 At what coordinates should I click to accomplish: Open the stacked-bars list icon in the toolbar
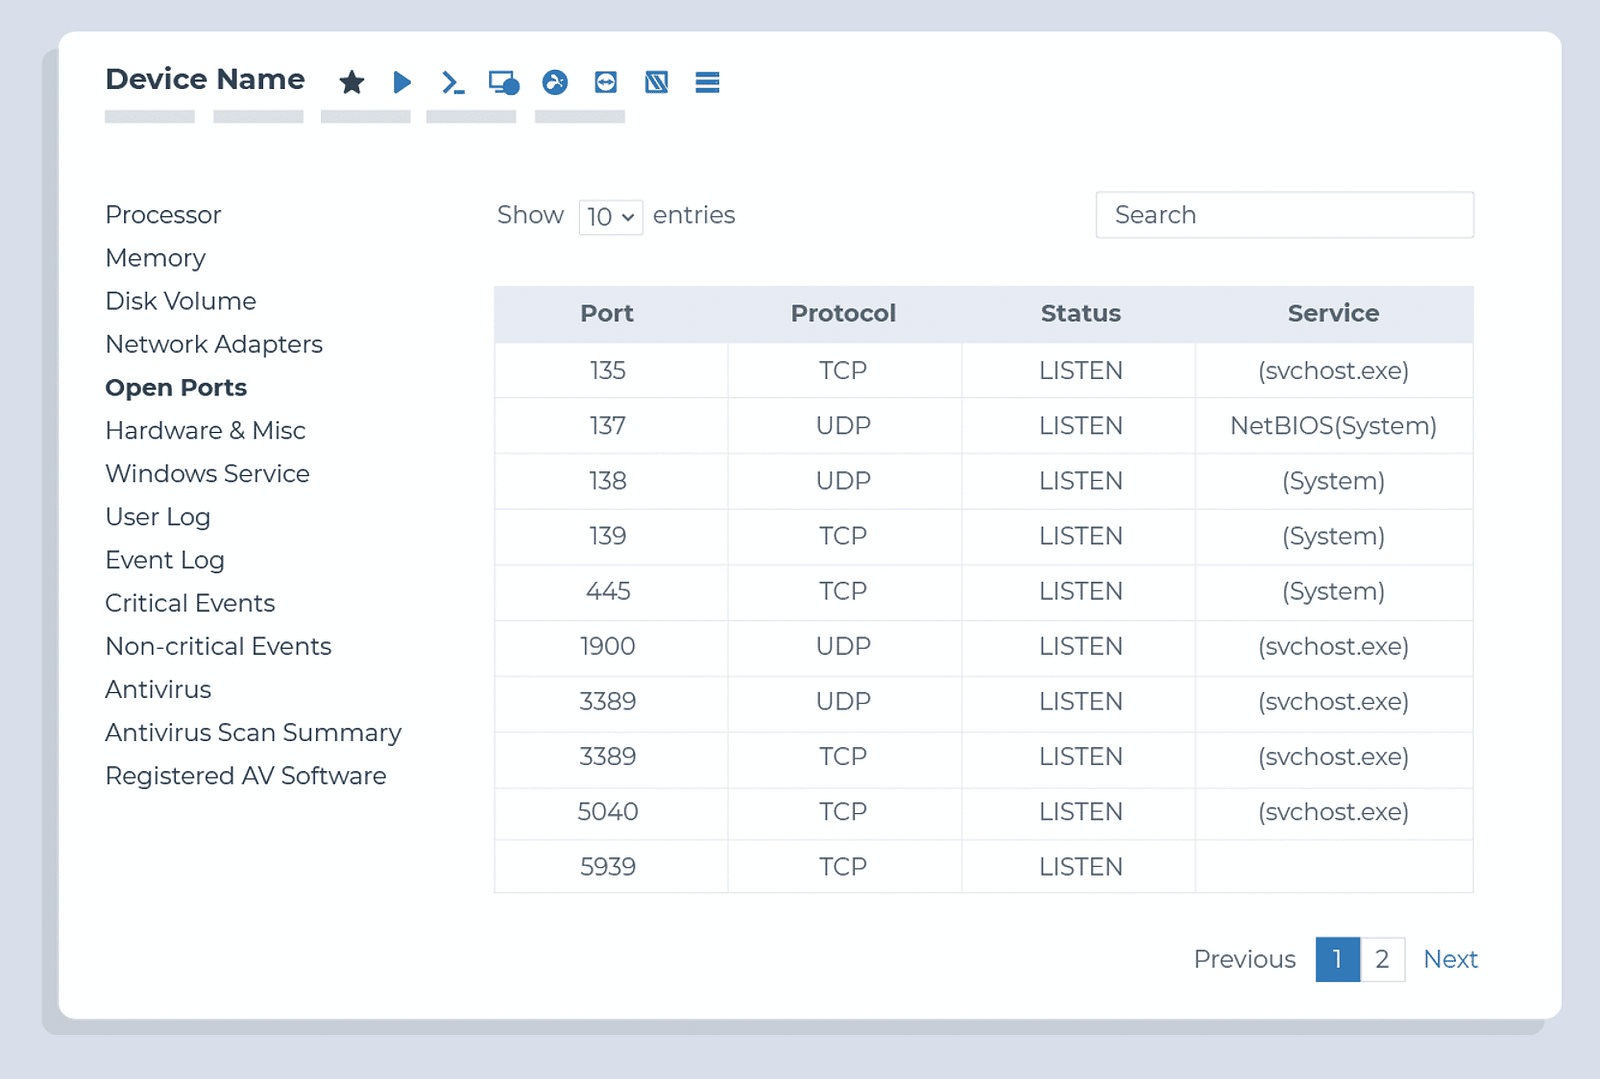707,83
